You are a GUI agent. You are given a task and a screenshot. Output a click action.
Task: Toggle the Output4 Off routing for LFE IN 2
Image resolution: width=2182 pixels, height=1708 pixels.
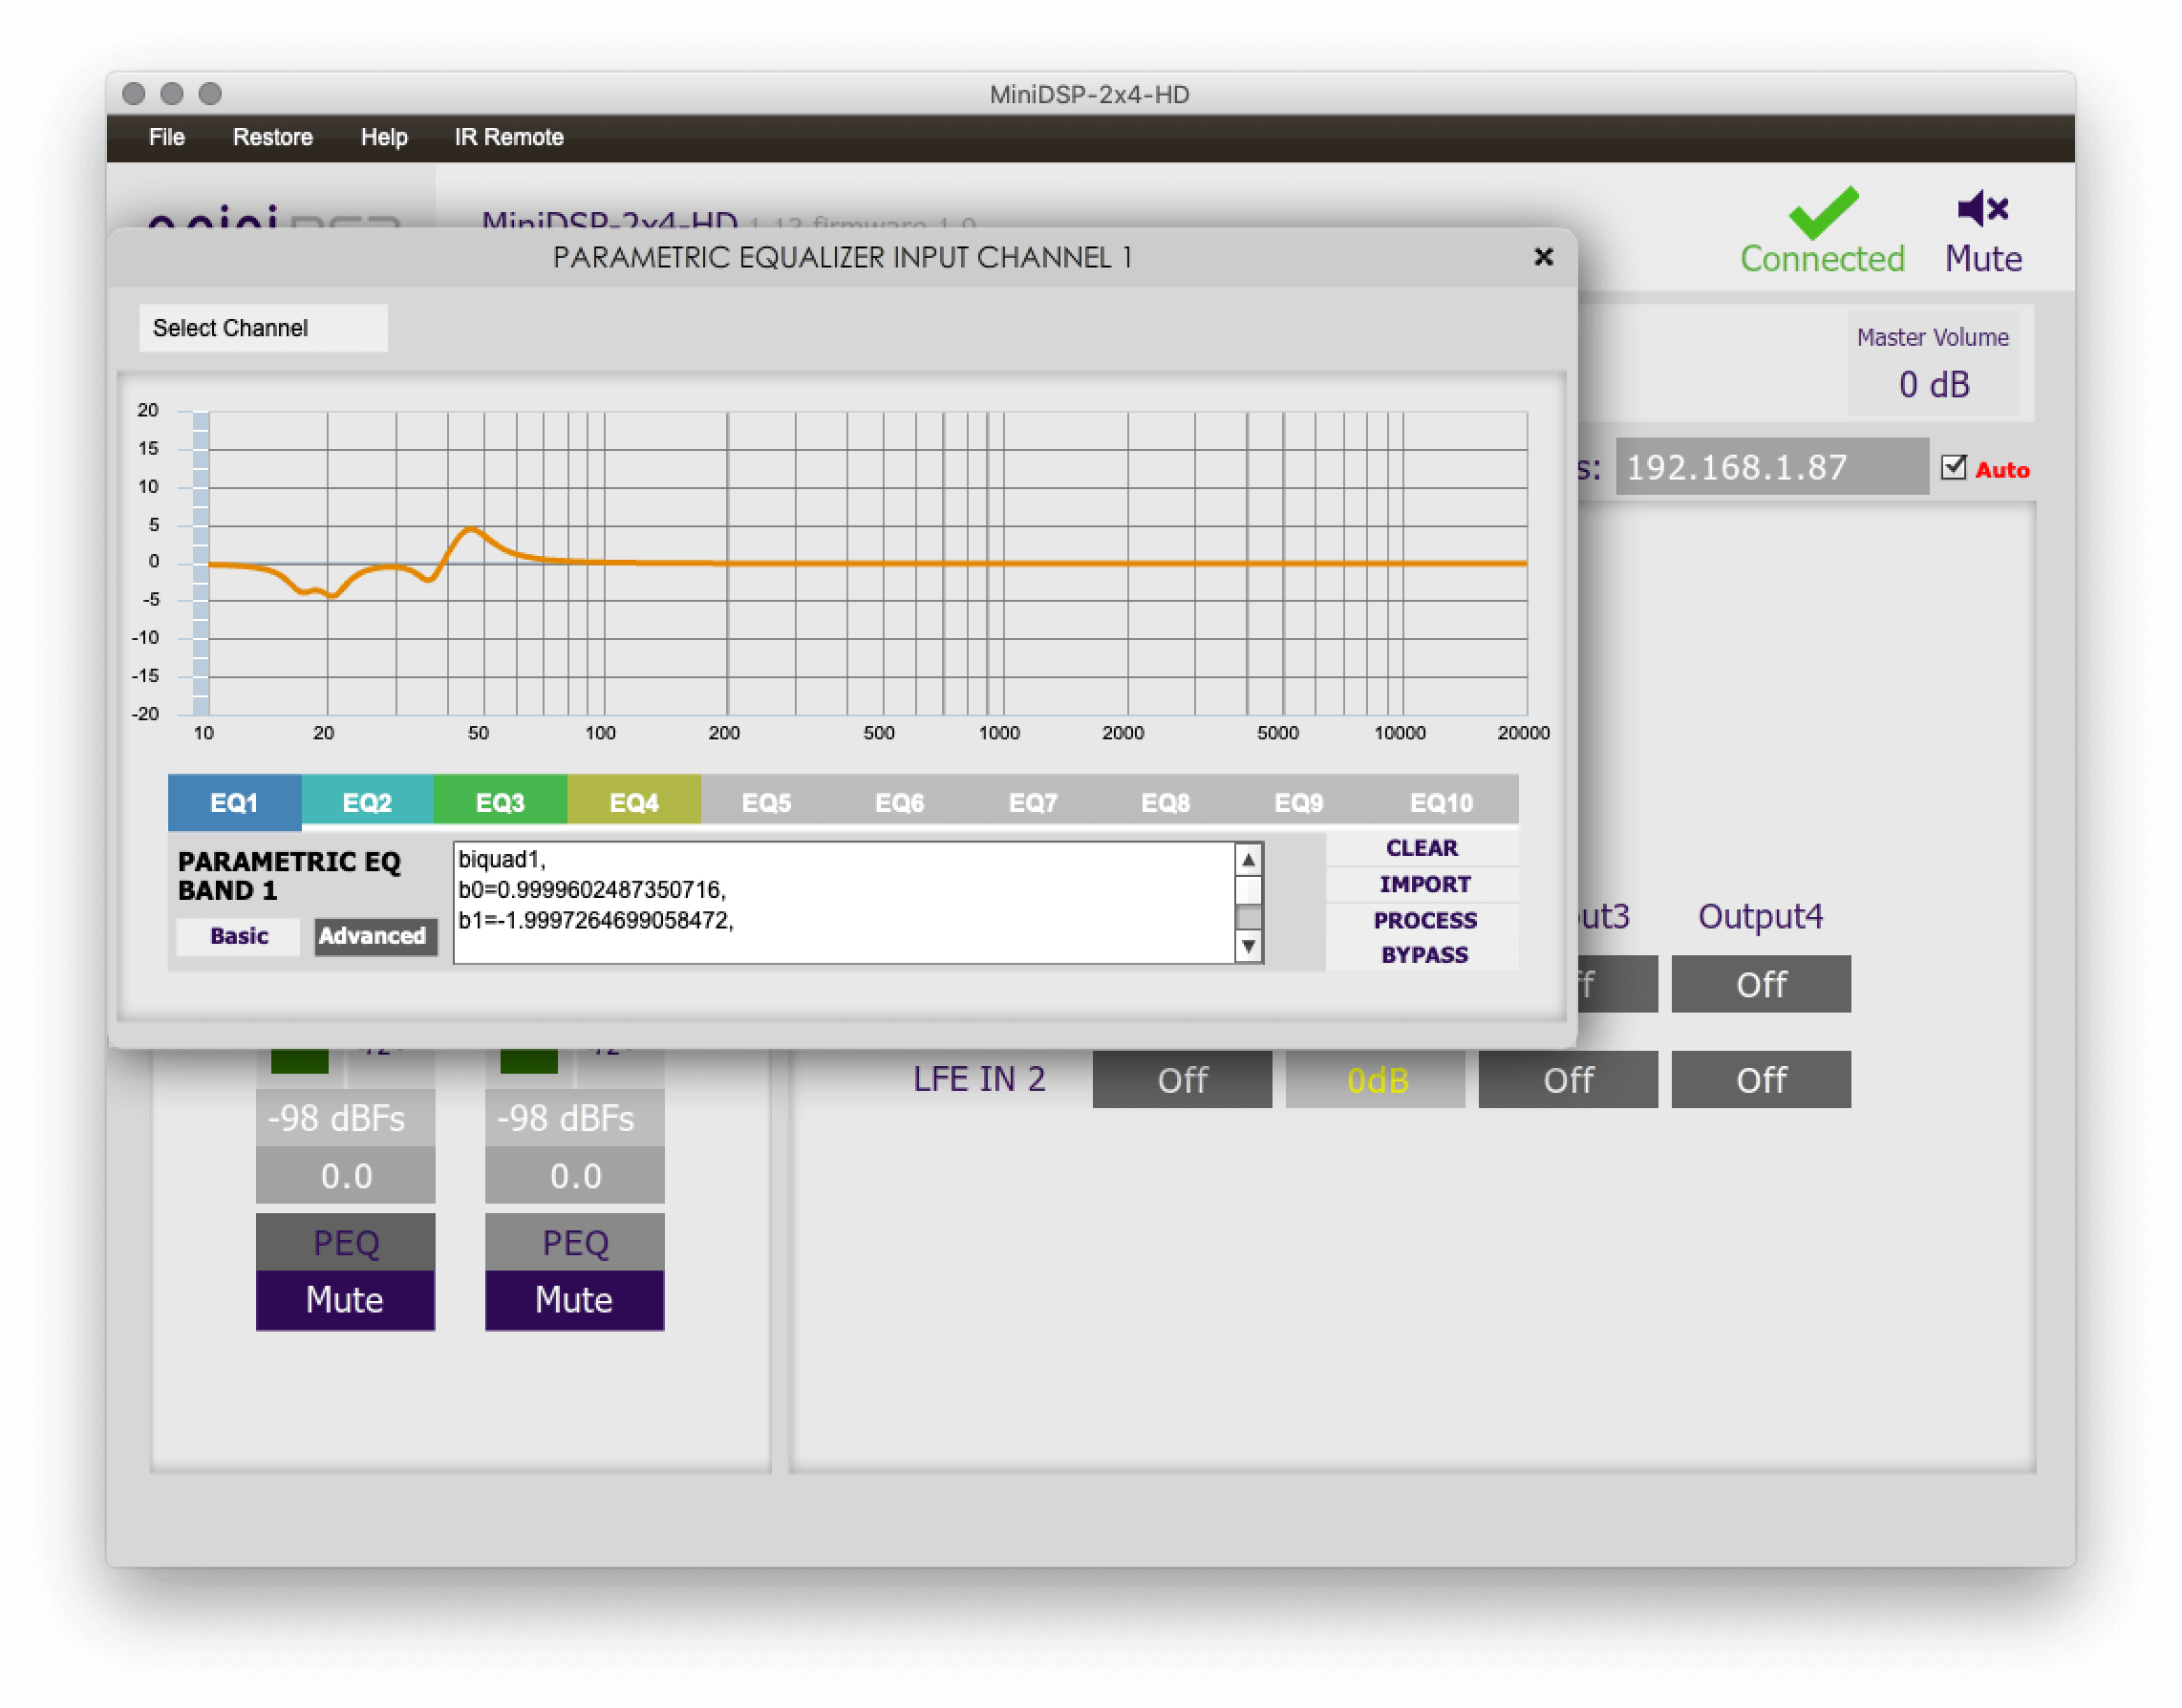pyautogui.click(x=1760, y=1080)
